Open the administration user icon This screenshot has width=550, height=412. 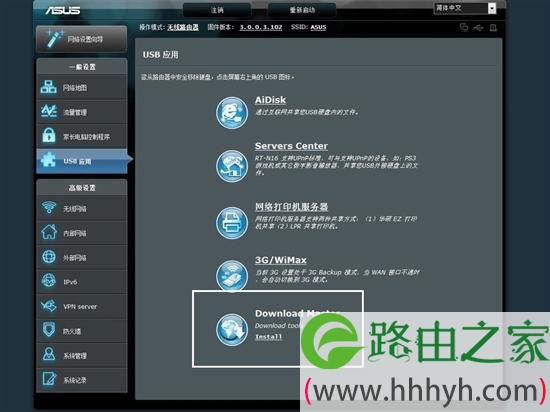coord(48,354)
